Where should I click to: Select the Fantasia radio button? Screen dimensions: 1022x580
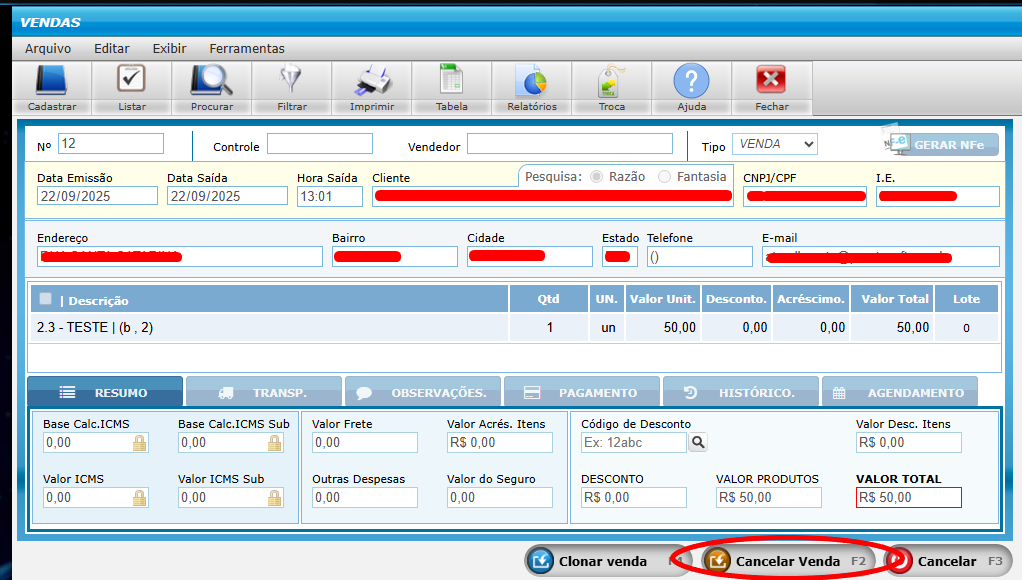click(665, 177)
